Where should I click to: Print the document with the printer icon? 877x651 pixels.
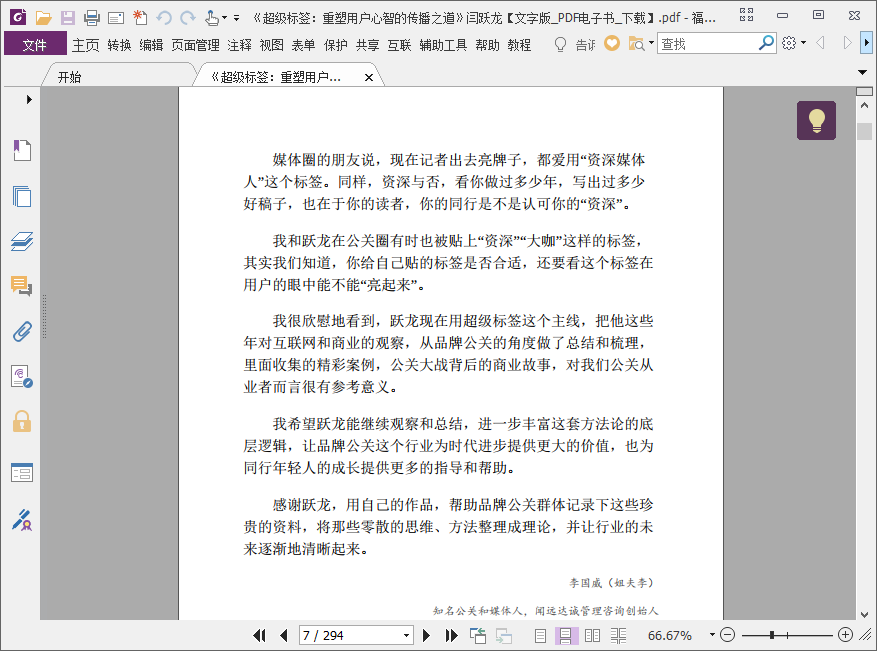tap(92, 18)
